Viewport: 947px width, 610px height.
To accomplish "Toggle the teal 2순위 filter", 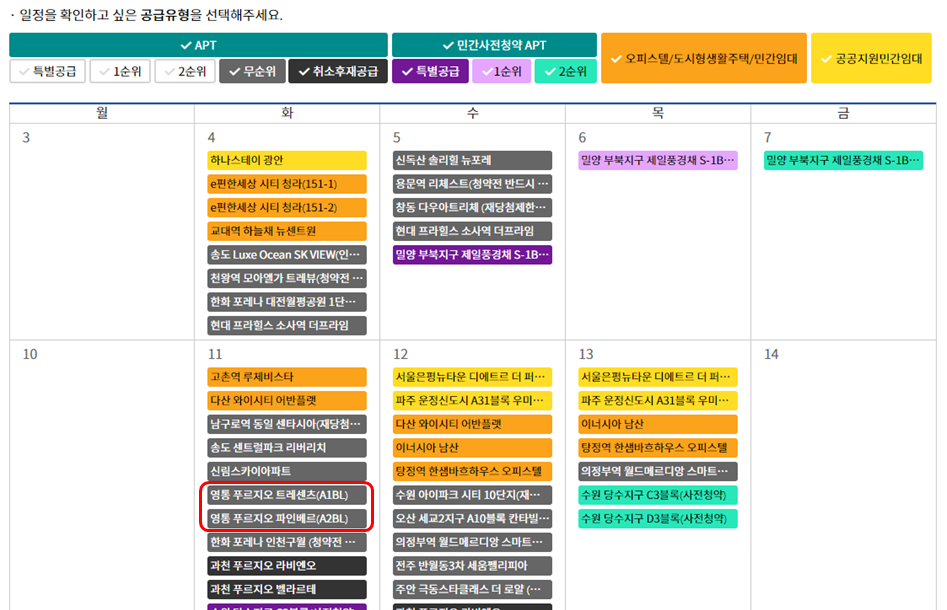I will click(x=565, y=71).
